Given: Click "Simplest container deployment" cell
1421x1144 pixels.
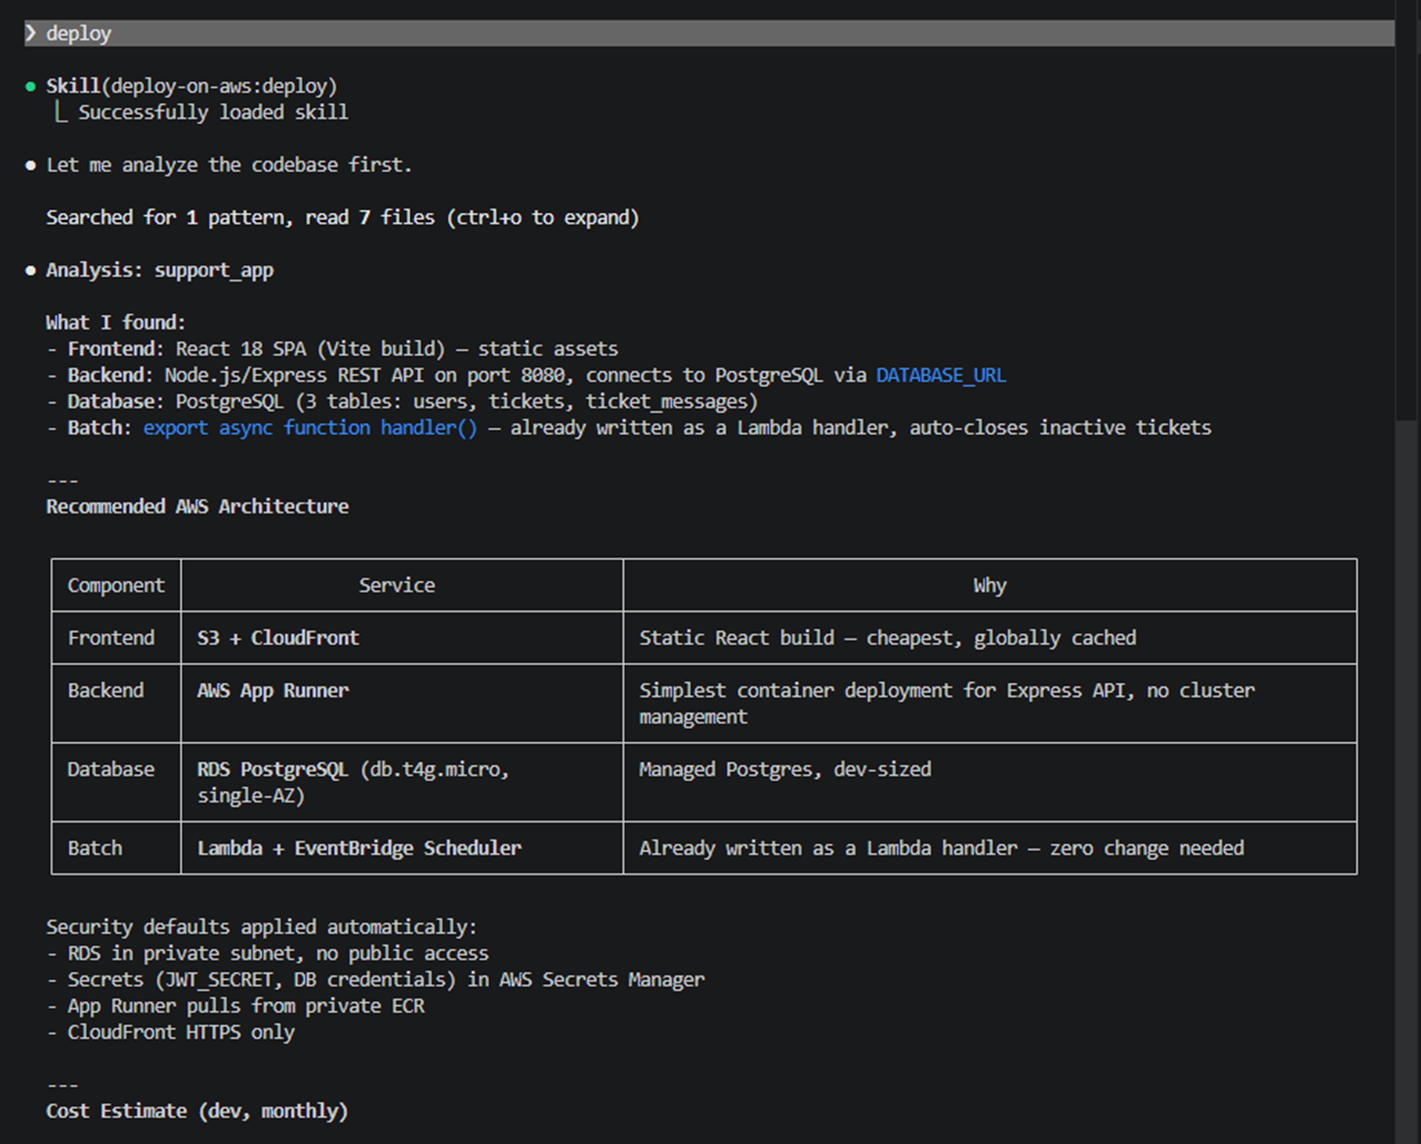Looking at the screenshot, I should coord(990,703).
